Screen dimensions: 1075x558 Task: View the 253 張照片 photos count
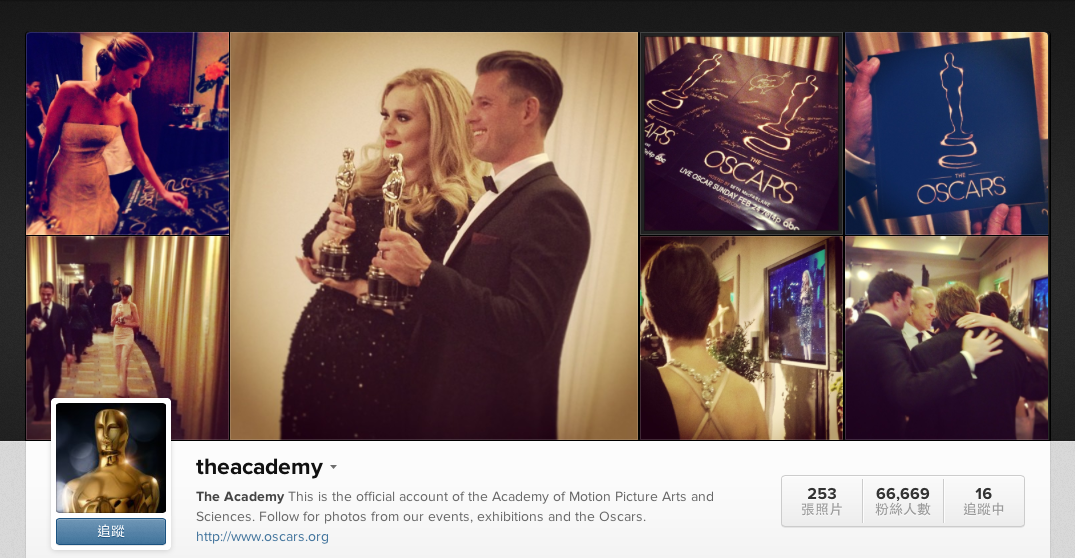821,501
